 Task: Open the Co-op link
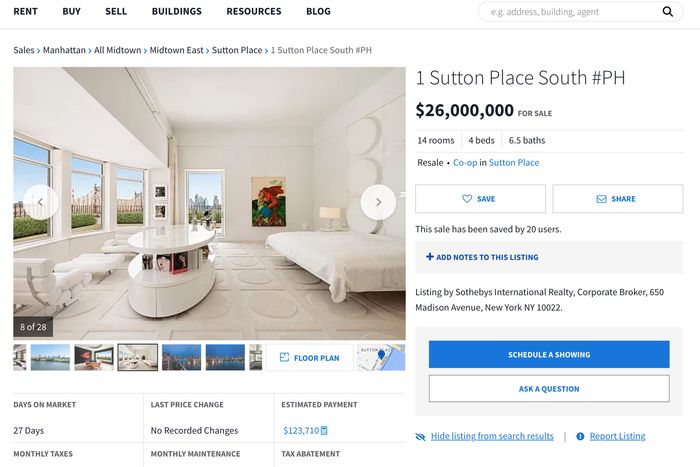(465, 163)
